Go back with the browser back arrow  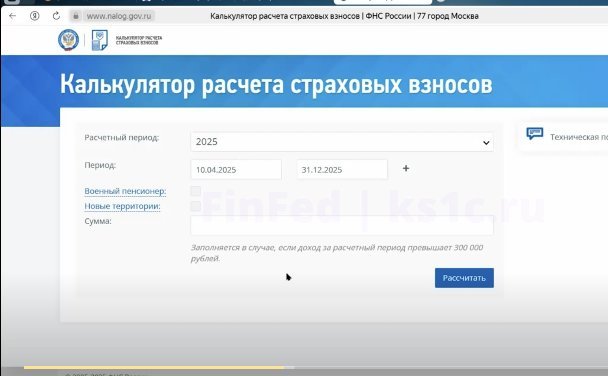point(12,16)
